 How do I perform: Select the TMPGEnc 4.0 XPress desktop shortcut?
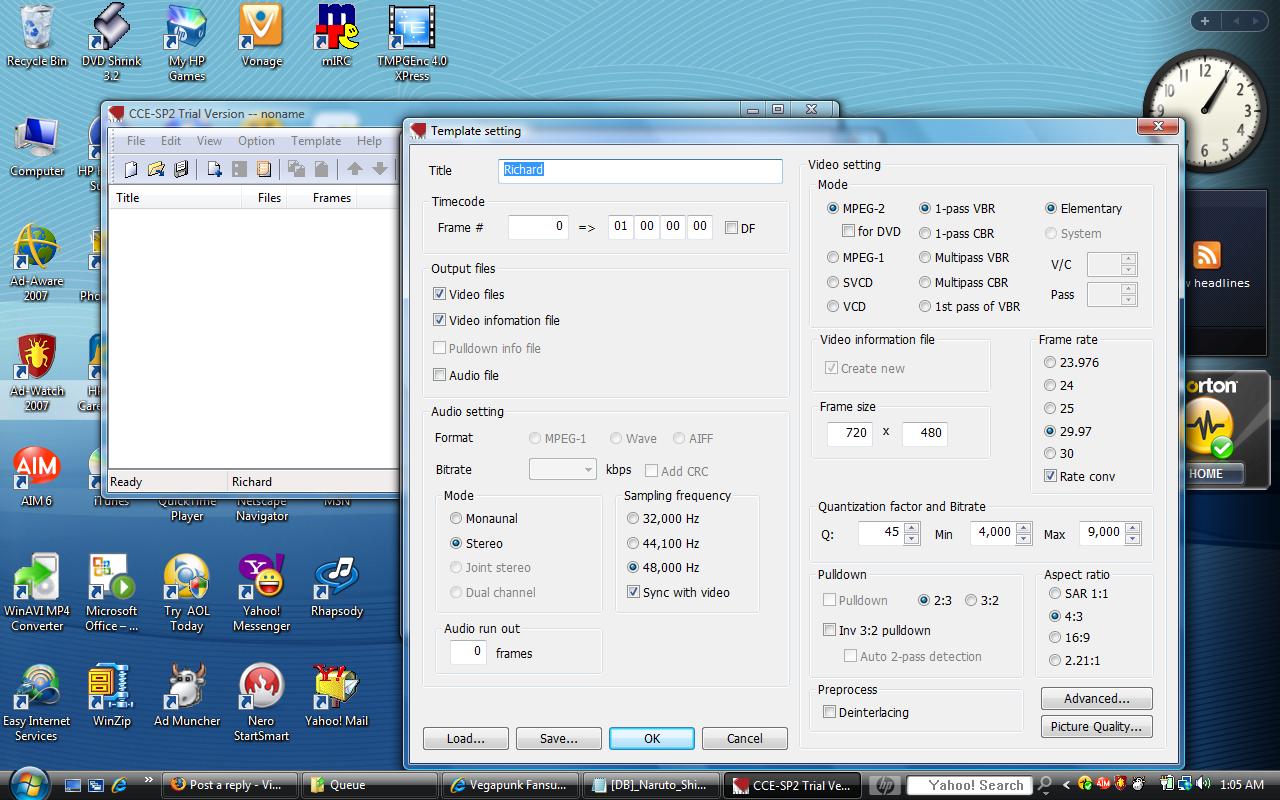click(x=412, y=43)
